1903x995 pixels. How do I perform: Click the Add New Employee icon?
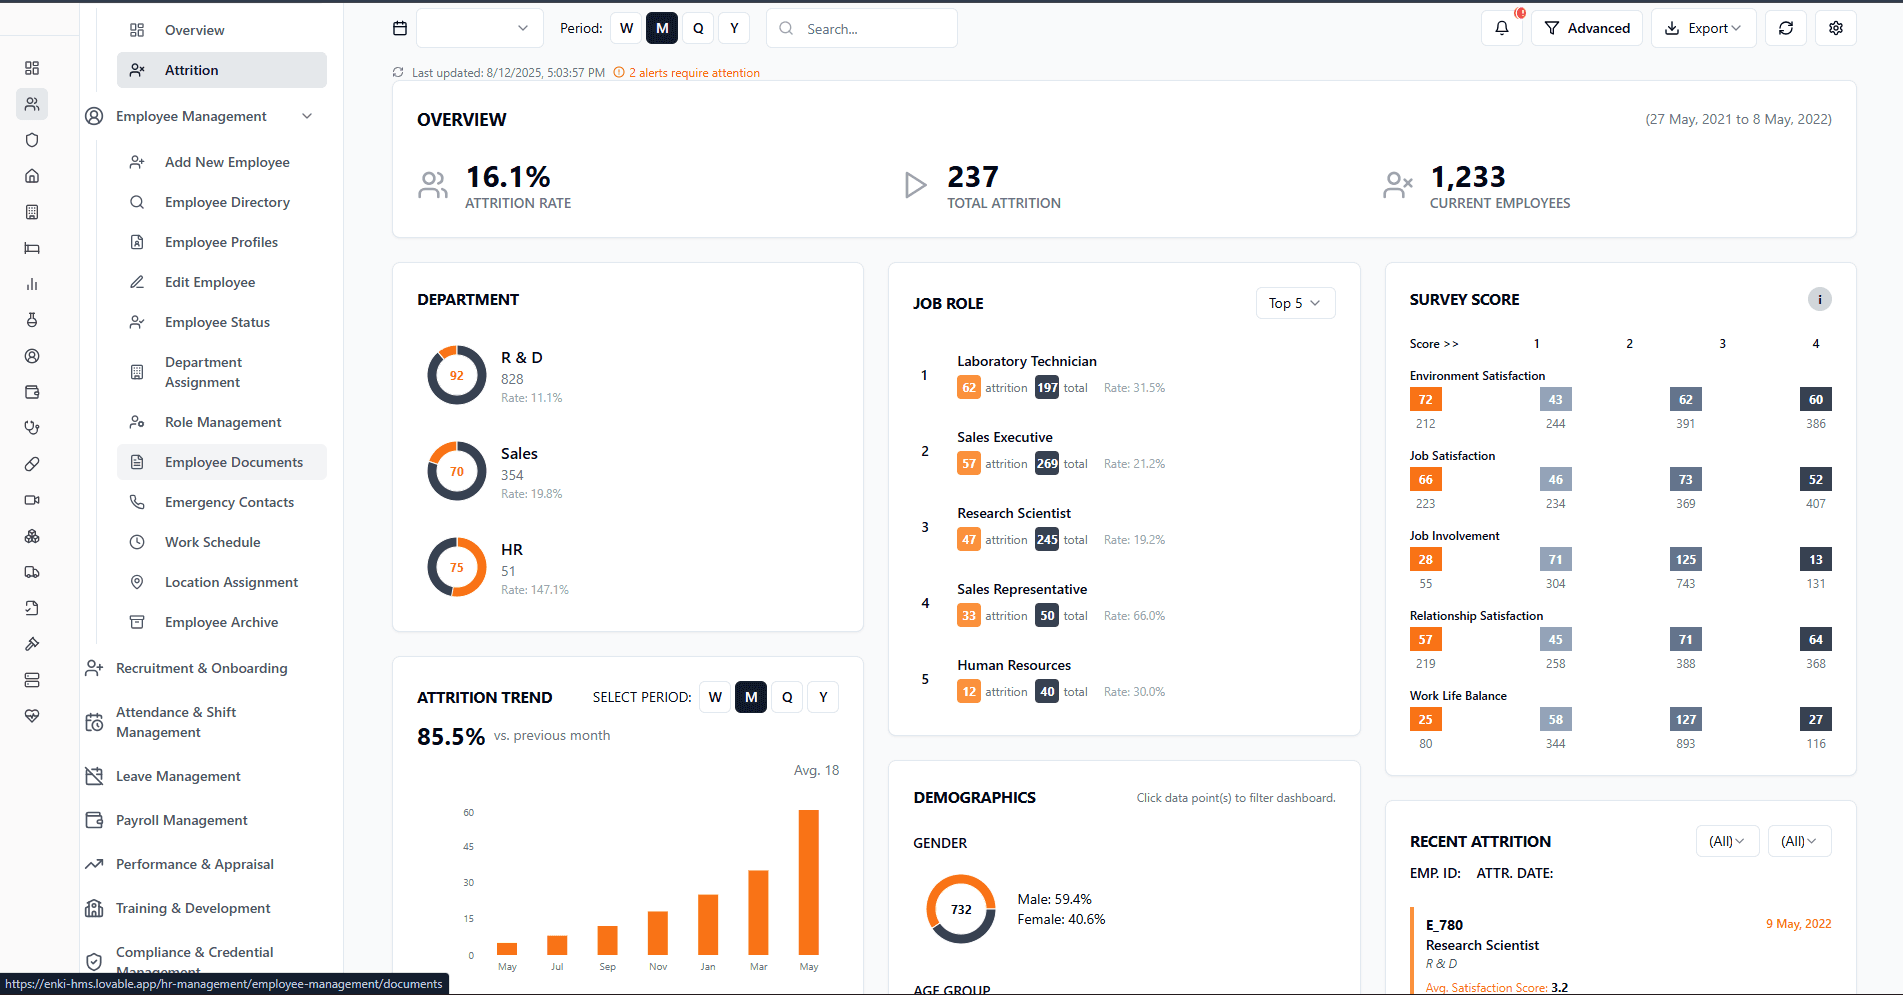coord(137,162)
